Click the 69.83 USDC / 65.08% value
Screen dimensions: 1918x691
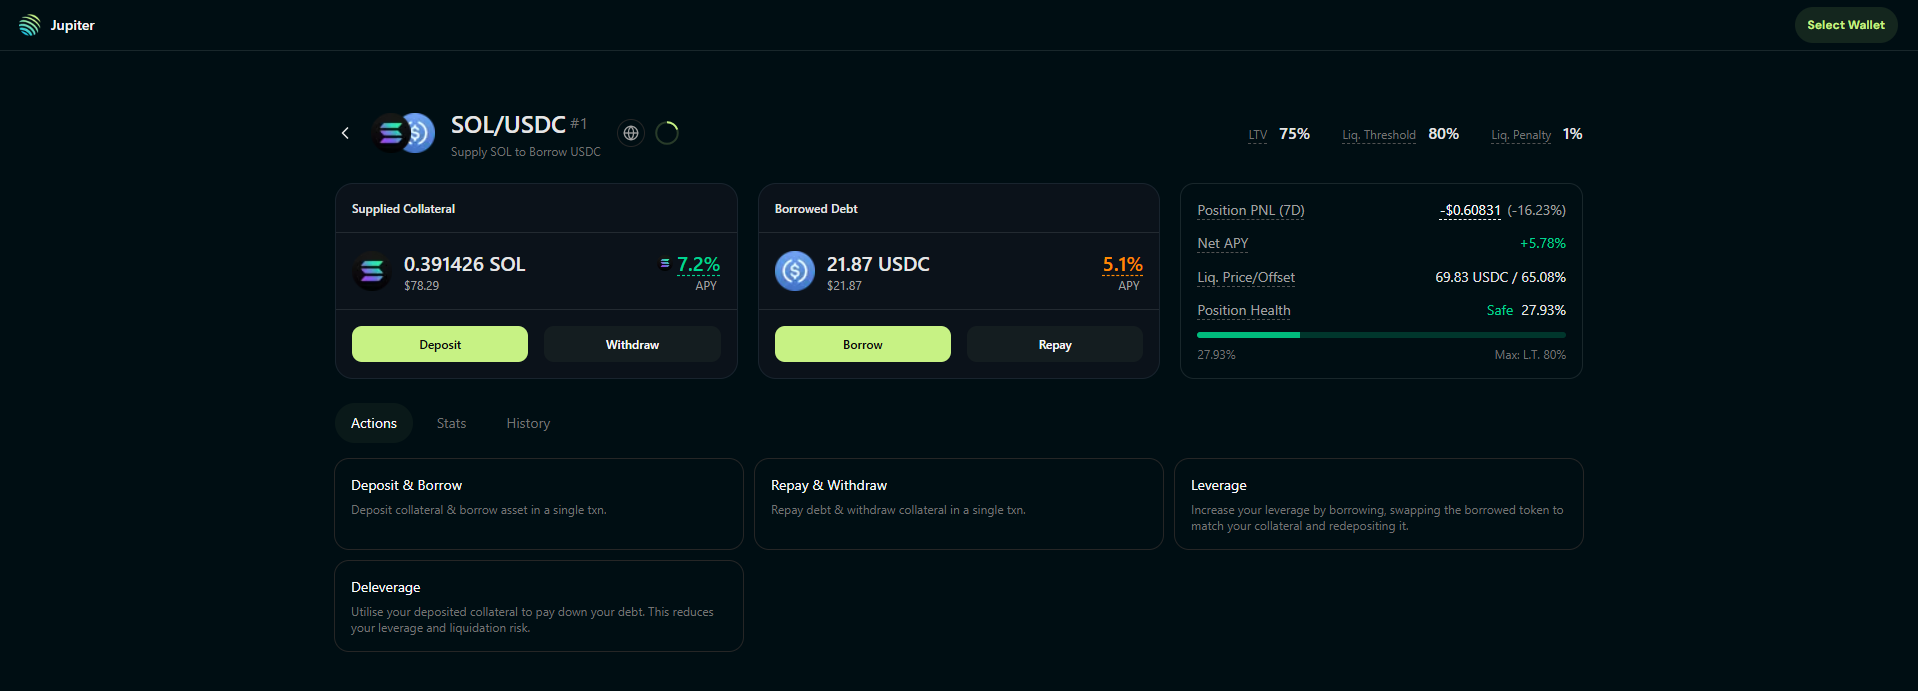point(1500,277)
